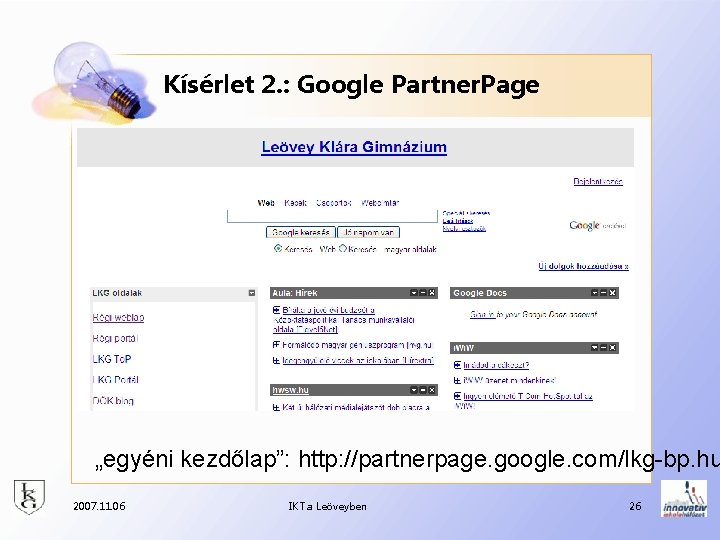
Task: Minimize the hwsw.hu widget
Action: [x=423, y=390]
